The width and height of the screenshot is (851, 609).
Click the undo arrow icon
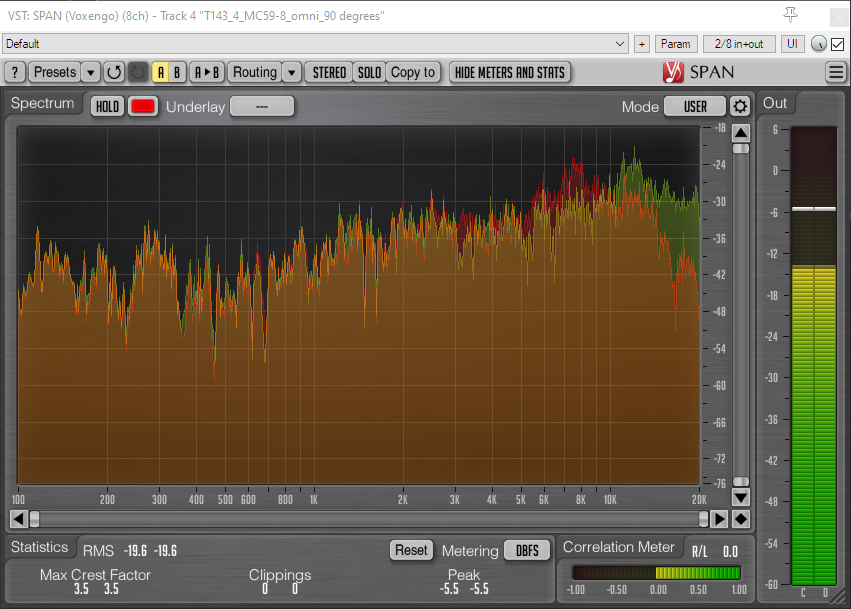coord(114,72)
